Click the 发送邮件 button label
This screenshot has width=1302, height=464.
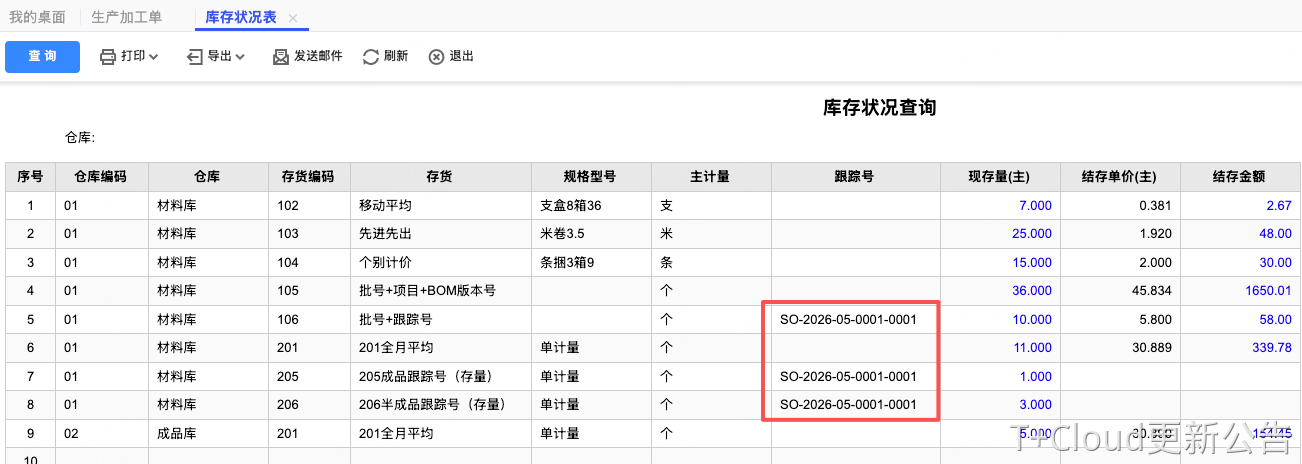click(x=318, y=57)
